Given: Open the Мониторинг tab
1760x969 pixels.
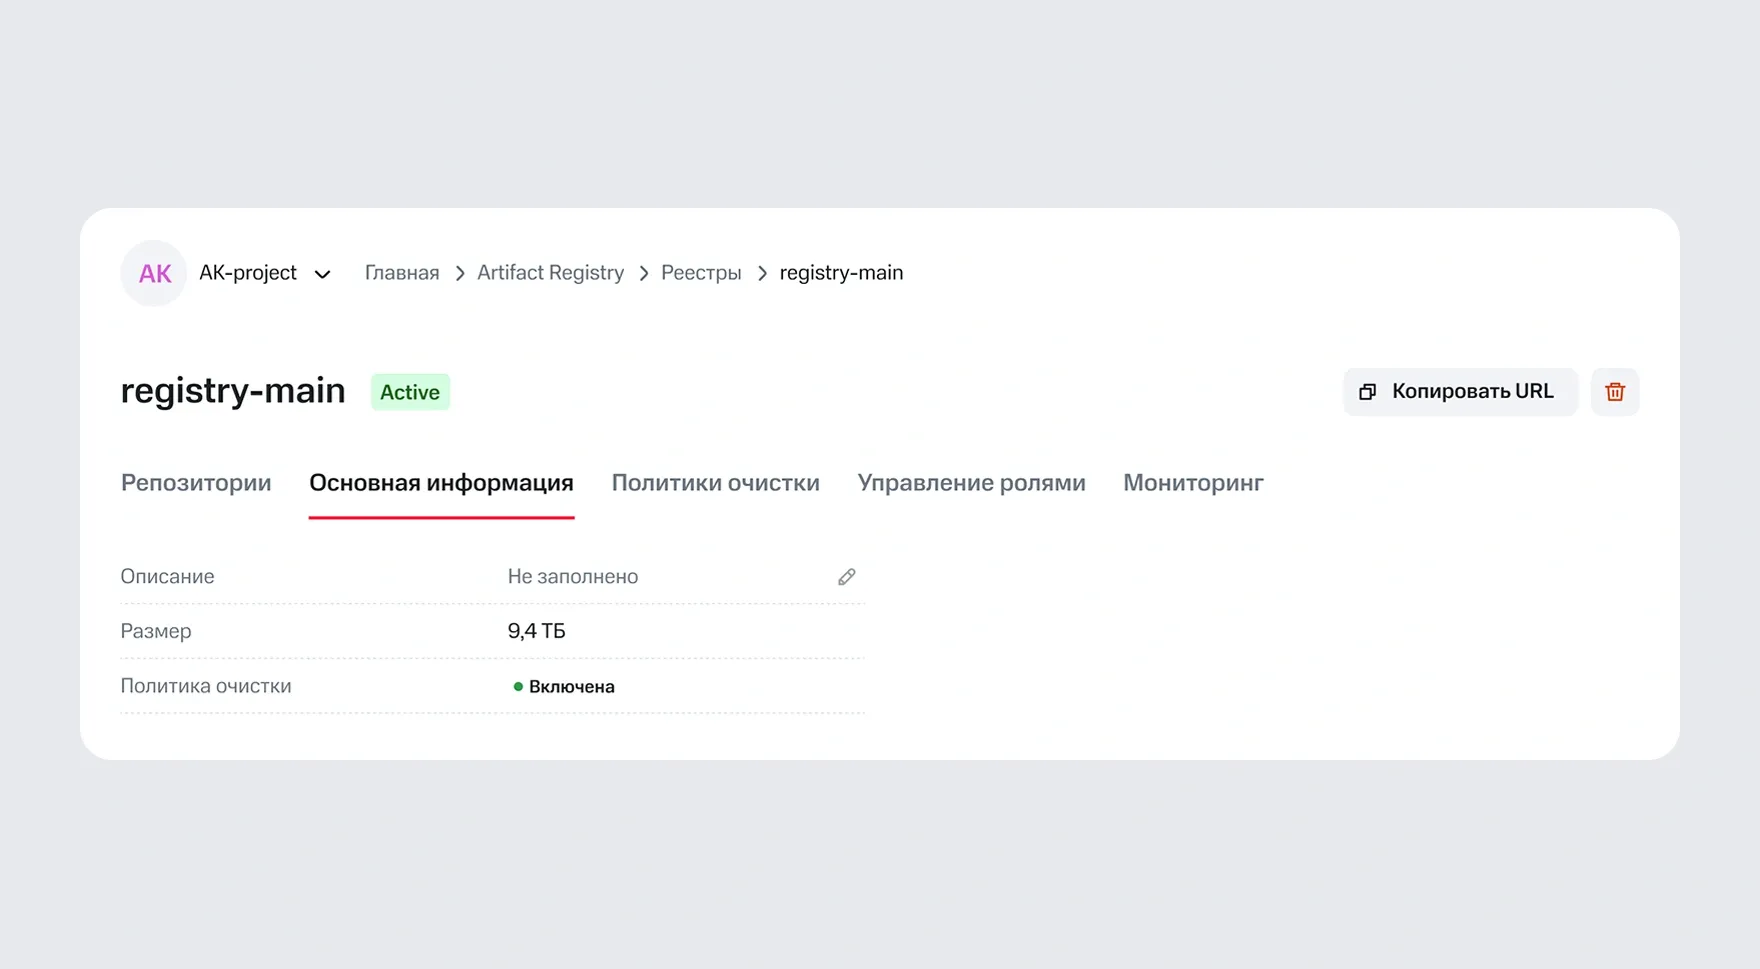Looking at the screenshot, I should point(1193,483).
